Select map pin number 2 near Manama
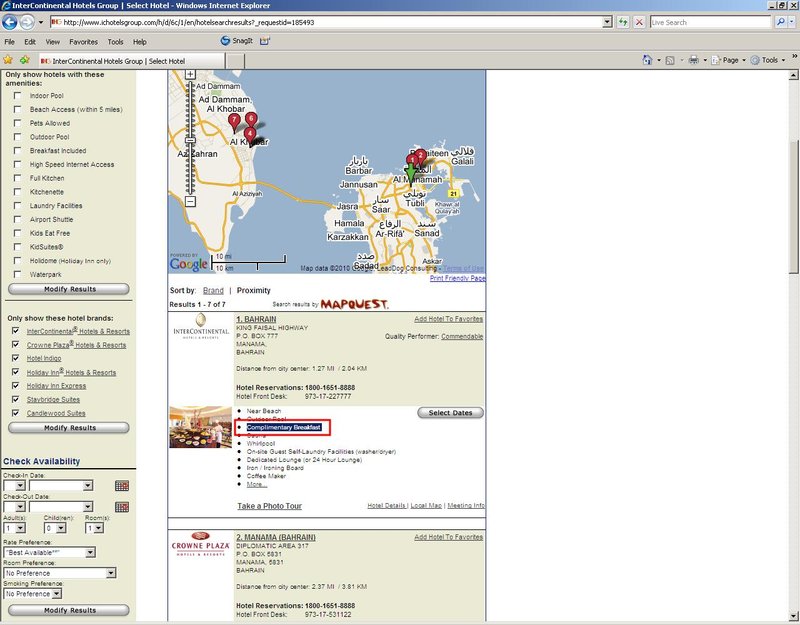Image resolution: width=800 pixels, height=625 pixels. [421, 156]
